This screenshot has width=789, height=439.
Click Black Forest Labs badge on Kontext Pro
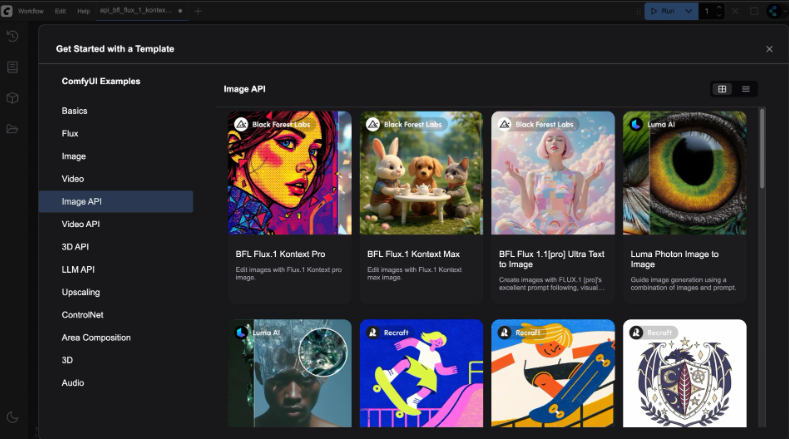point(274,124)
